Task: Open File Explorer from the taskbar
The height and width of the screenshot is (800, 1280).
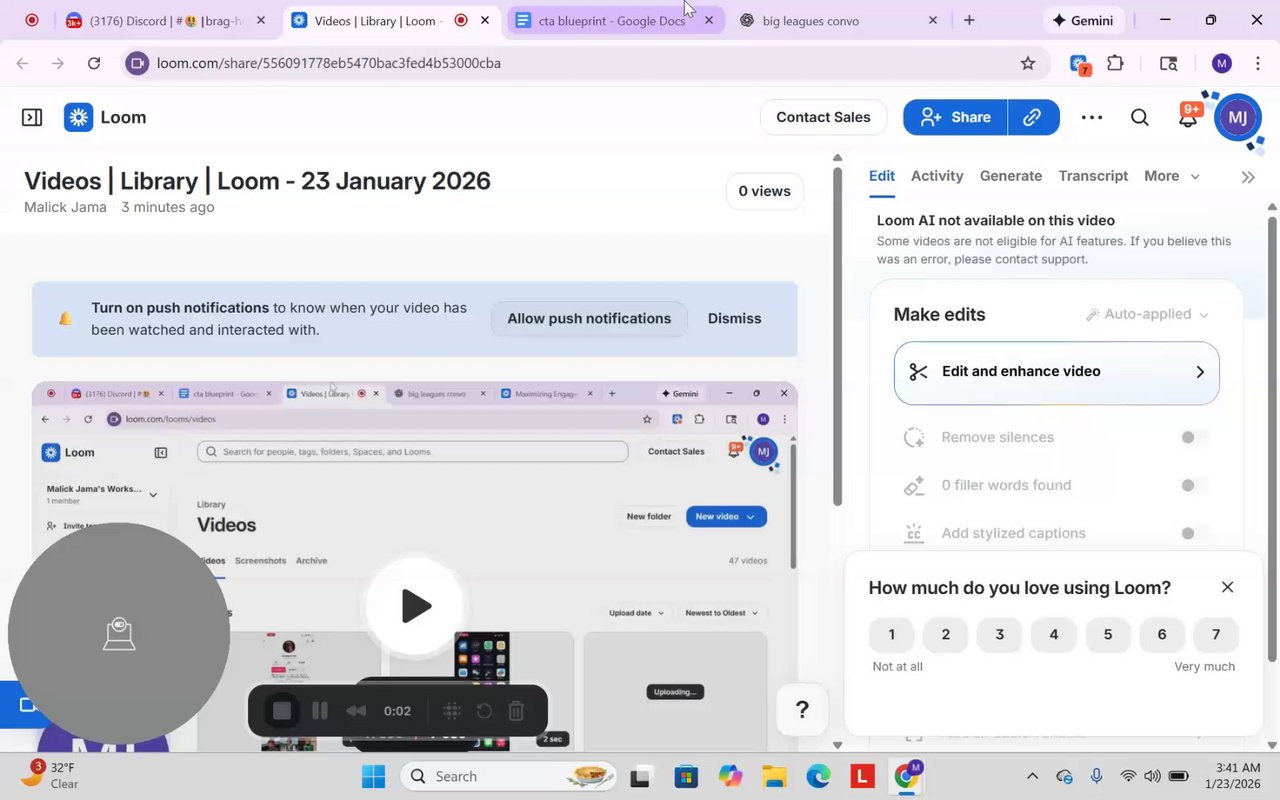Action: 774,776
